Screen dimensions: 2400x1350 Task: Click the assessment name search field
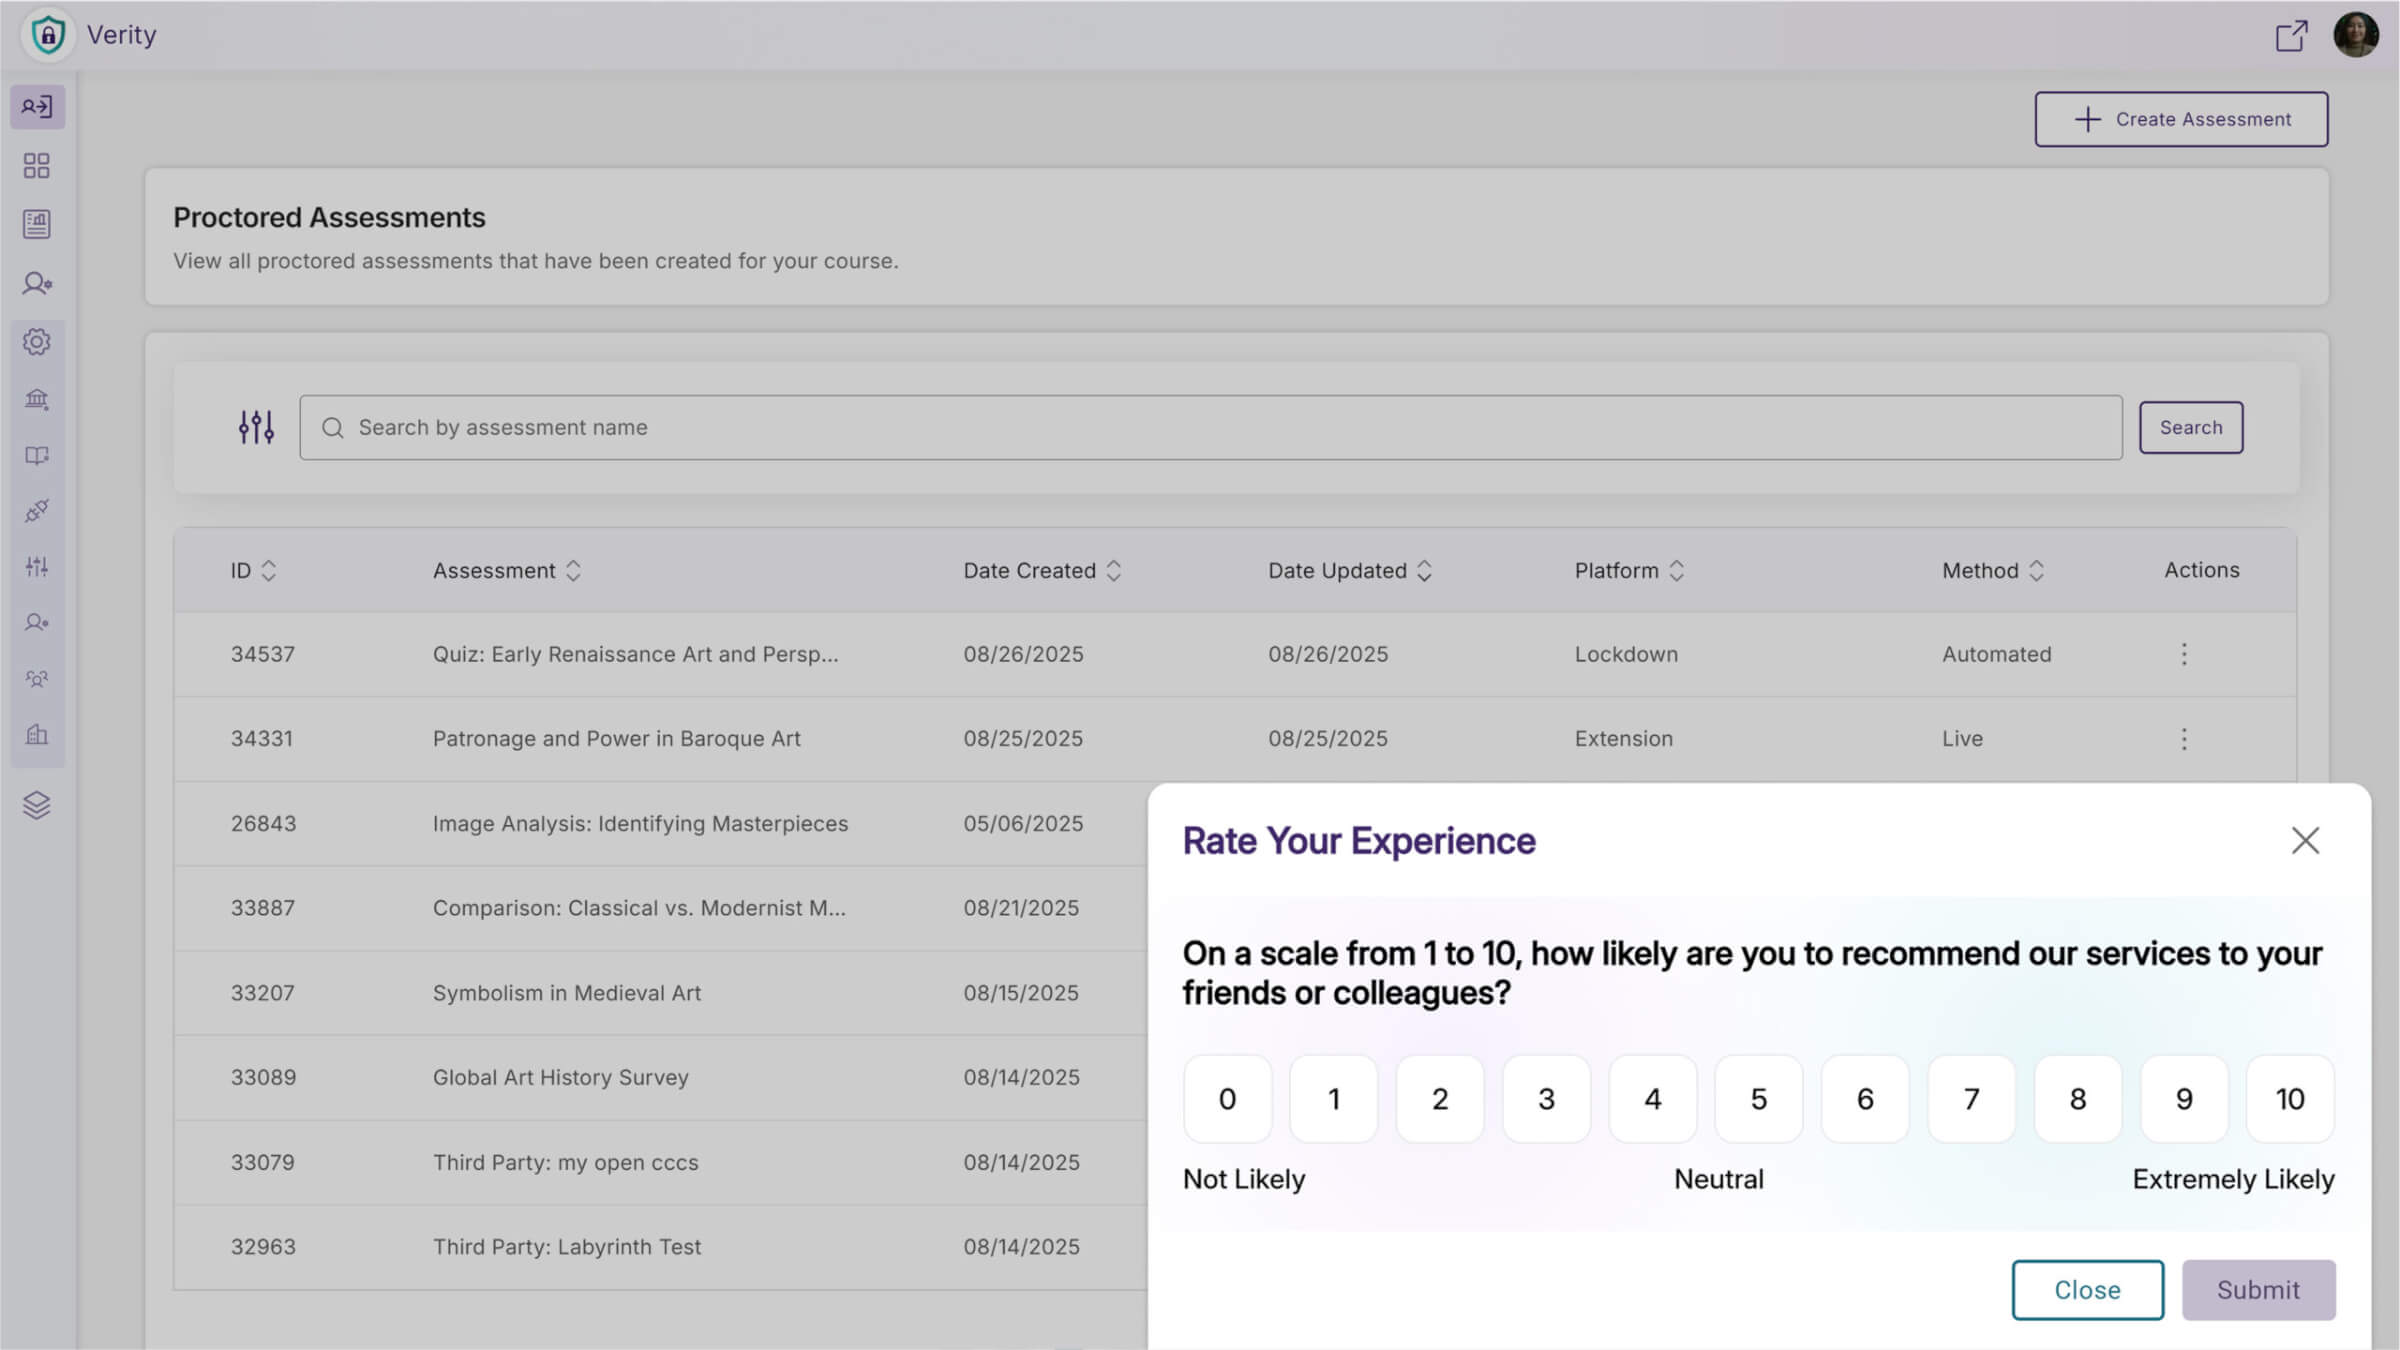pyautogui.click(x=1210, y=427)
